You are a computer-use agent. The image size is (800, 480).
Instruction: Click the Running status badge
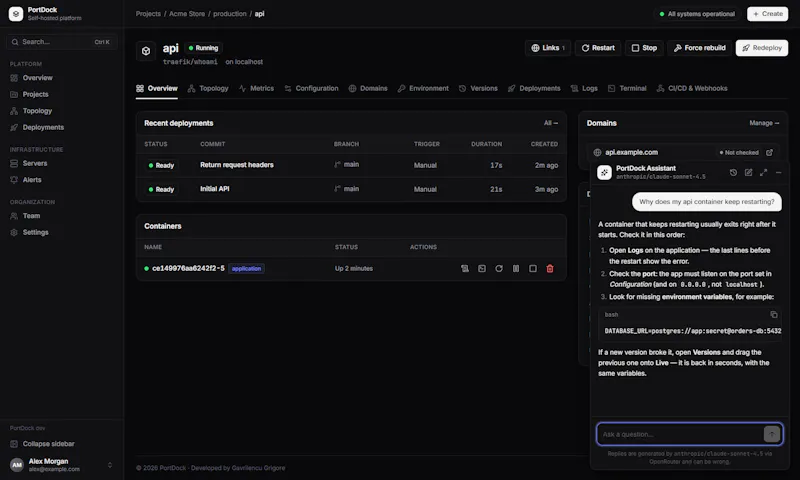click(203, 48)
